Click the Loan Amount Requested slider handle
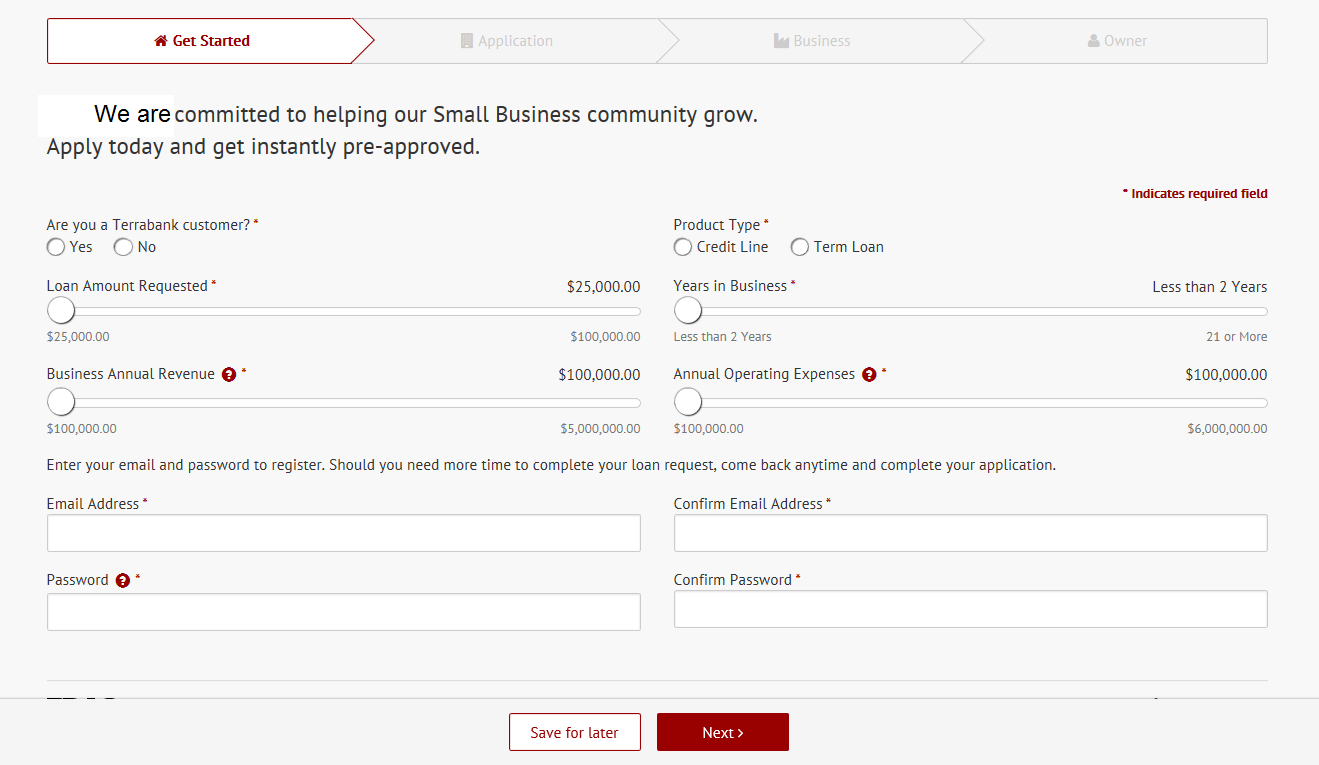Viewport: 1319px width, 765px height. click(61, 310)
